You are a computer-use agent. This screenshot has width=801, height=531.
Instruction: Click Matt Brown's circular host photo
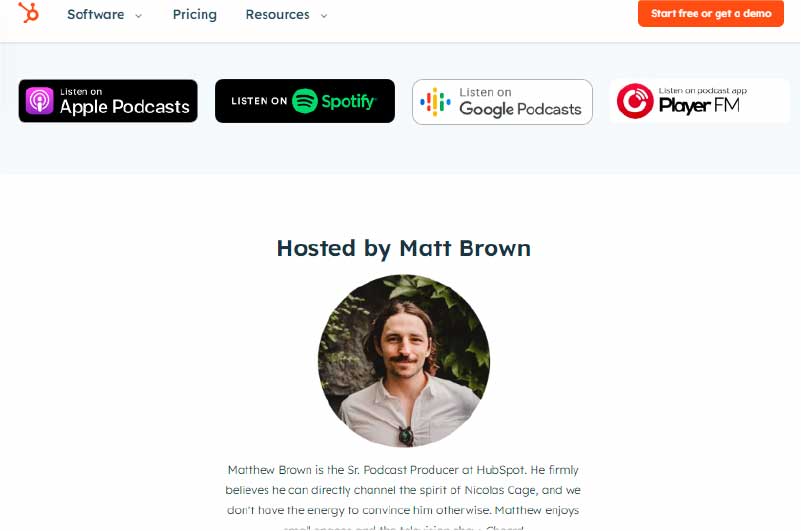(404, 361)
